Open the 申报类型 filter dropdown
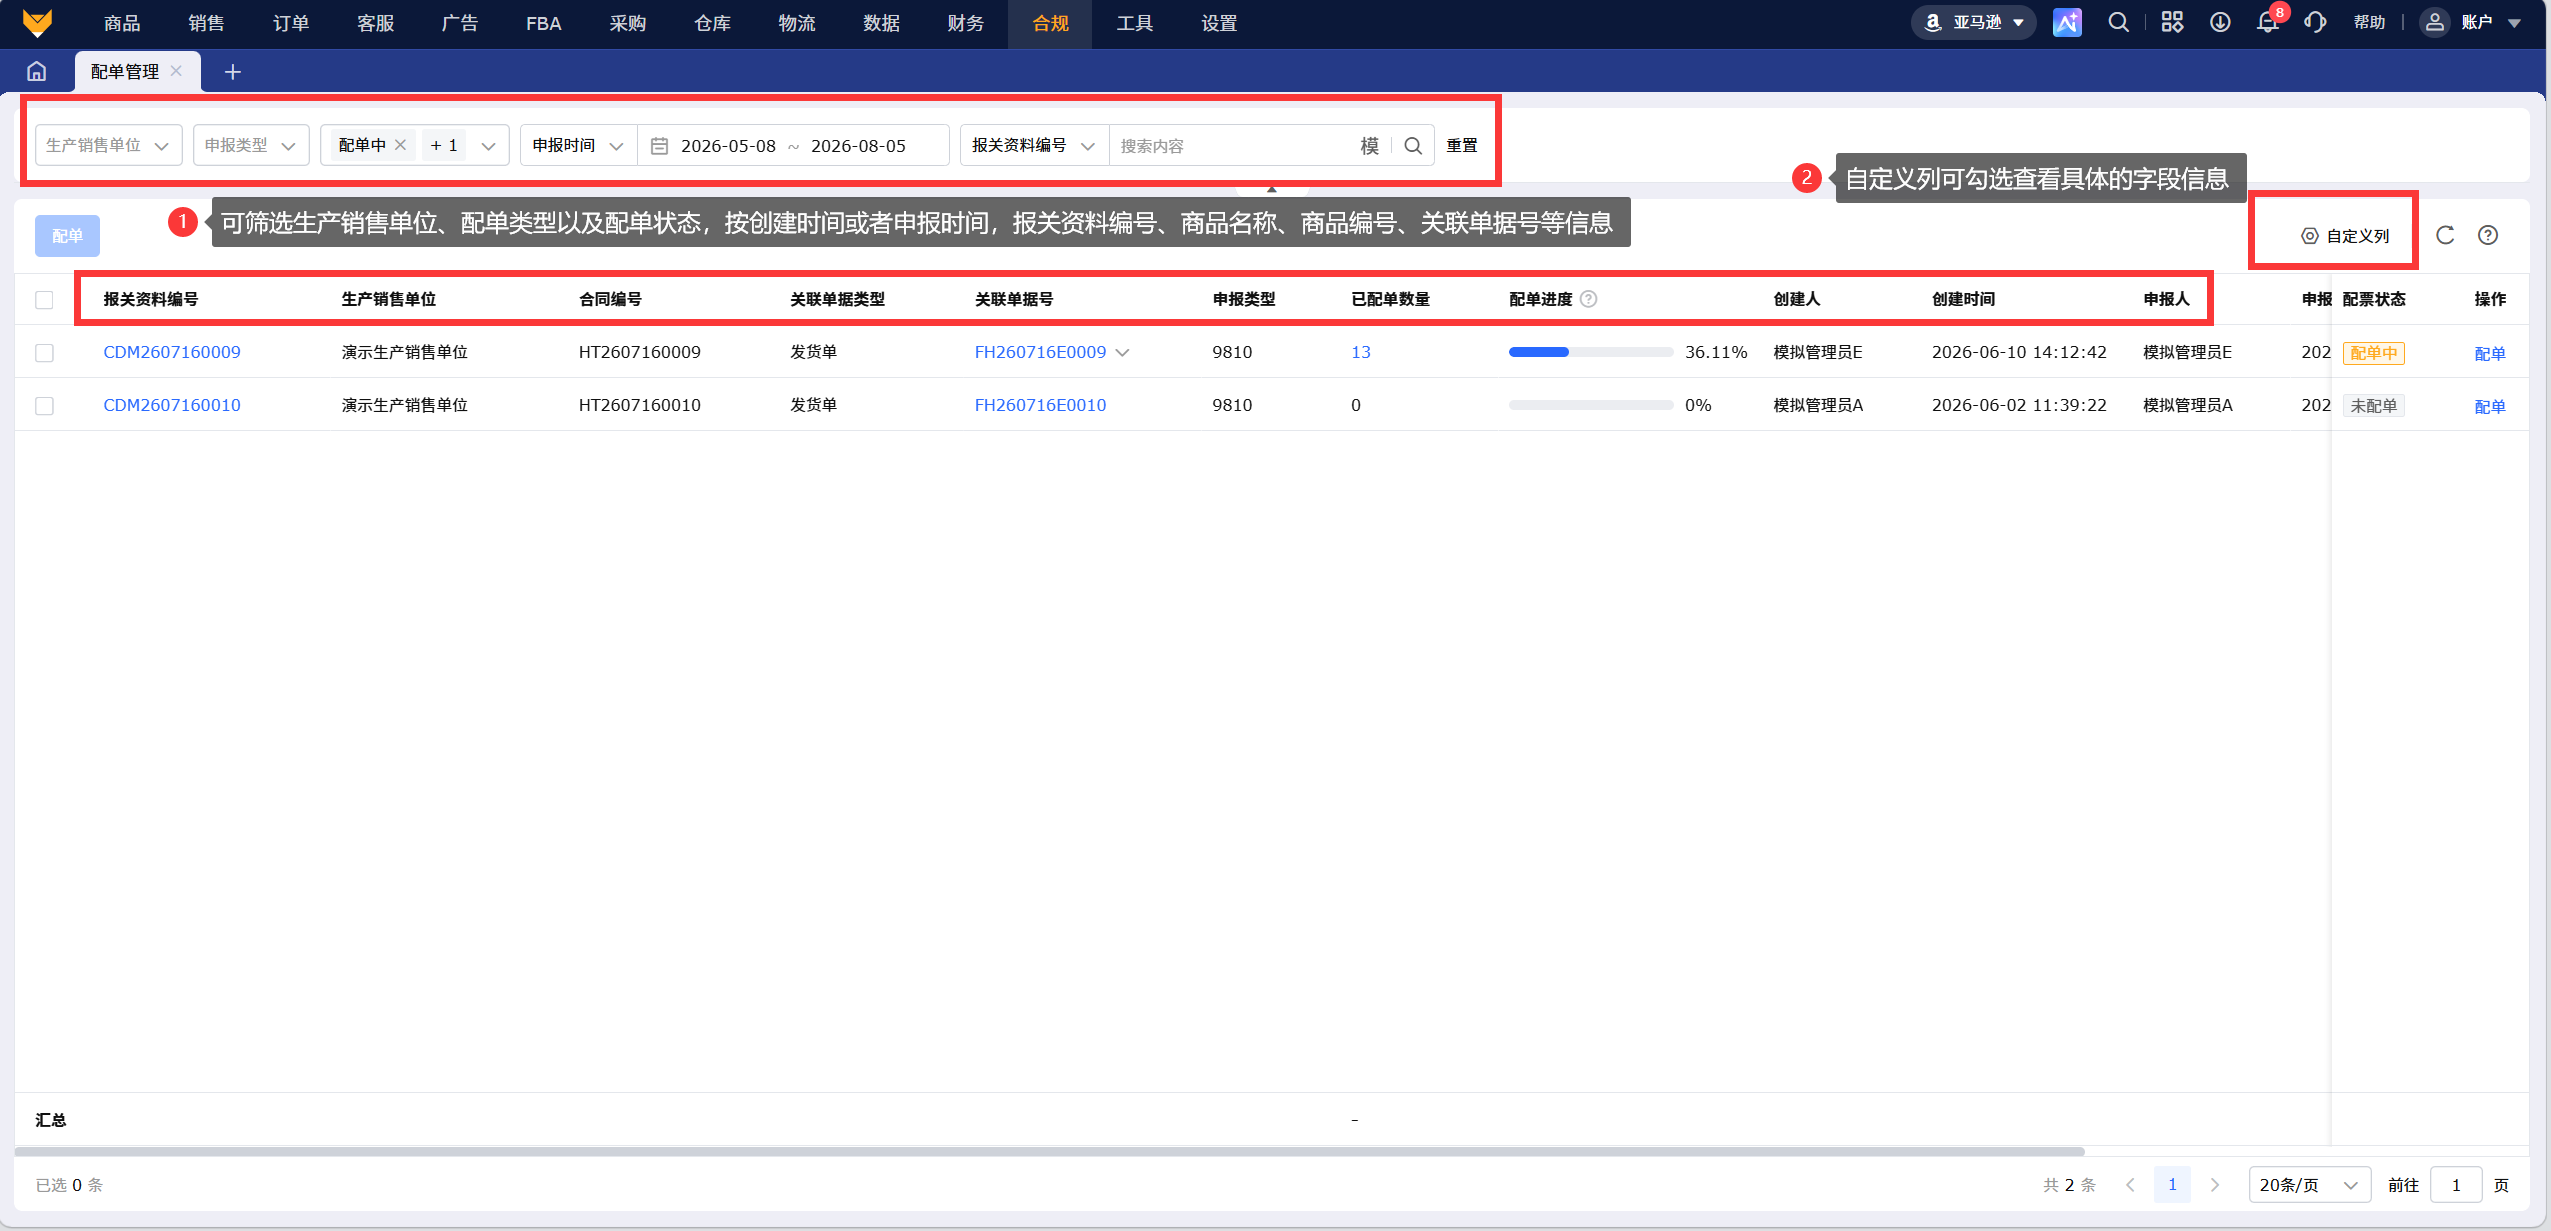The height and width of the screenshot is (1231, 2551). pyautogui.click(x=251, y=145)
